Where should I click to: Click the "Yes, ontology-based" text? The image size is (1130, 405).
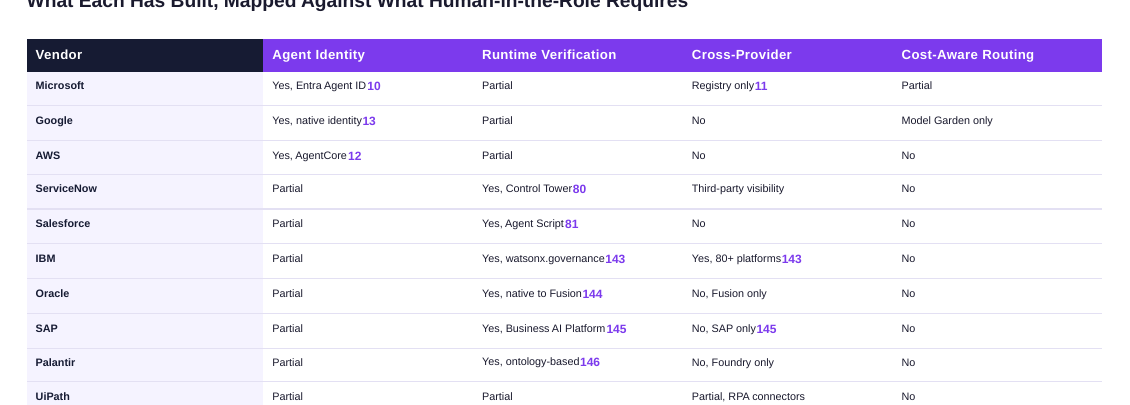pos(530,361)
